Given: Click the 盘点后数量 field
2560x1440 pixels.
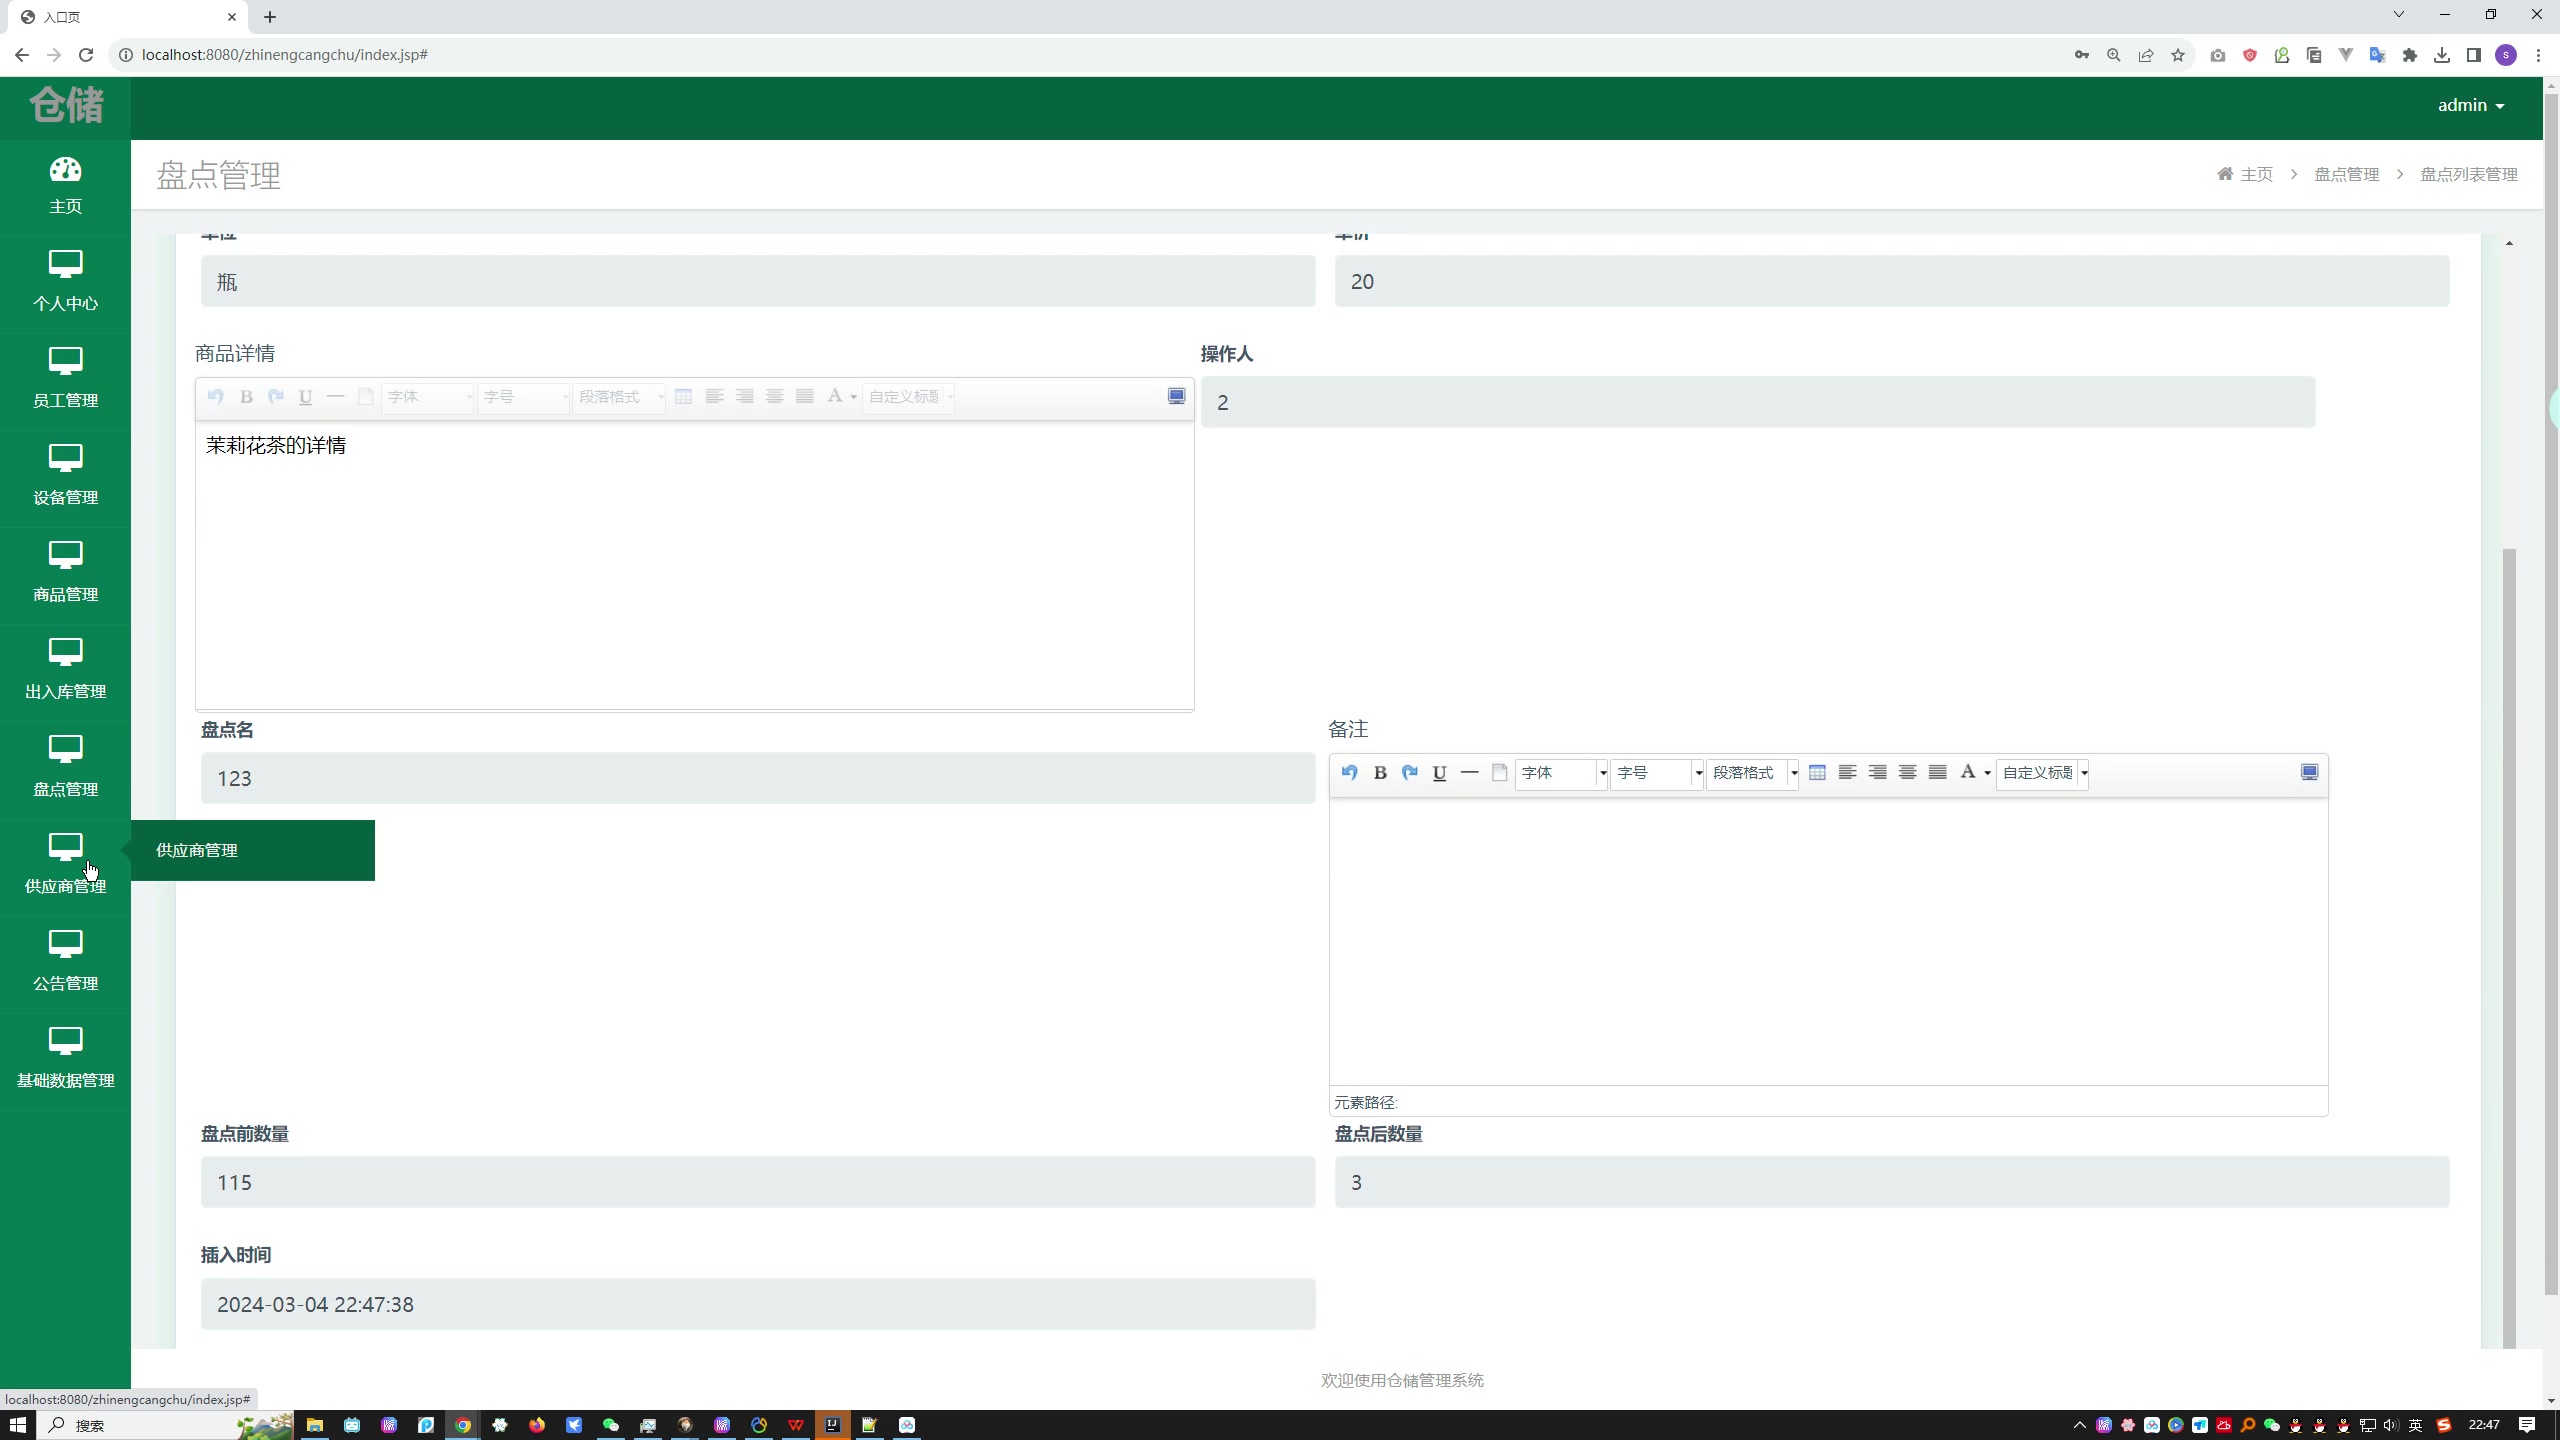Looking at the screenshot, I should 1892,1182.
